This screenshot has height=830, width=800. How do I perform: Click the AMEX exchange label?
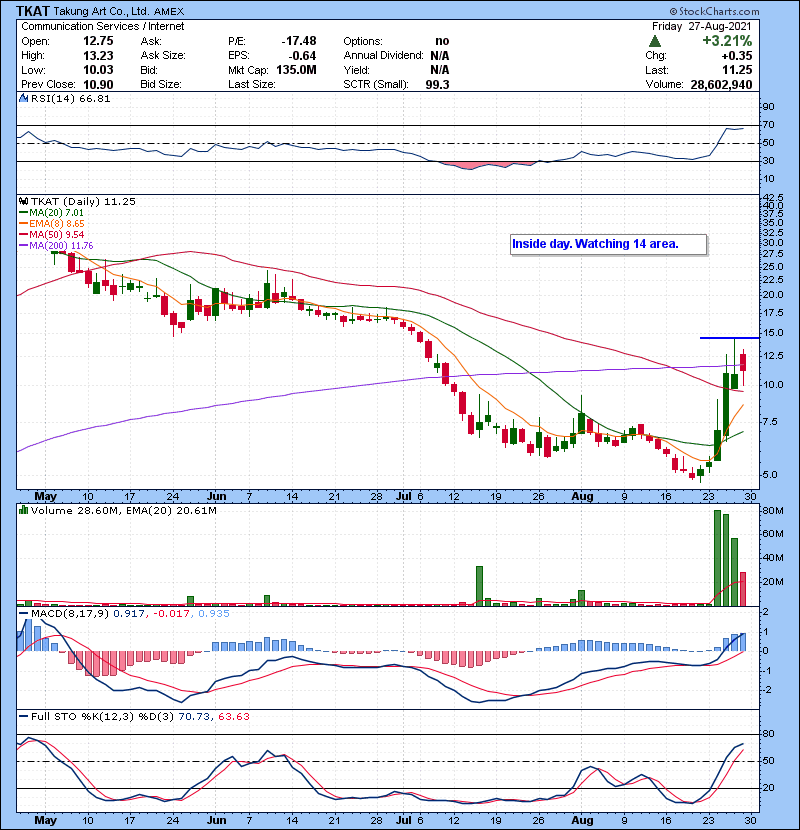169,11
